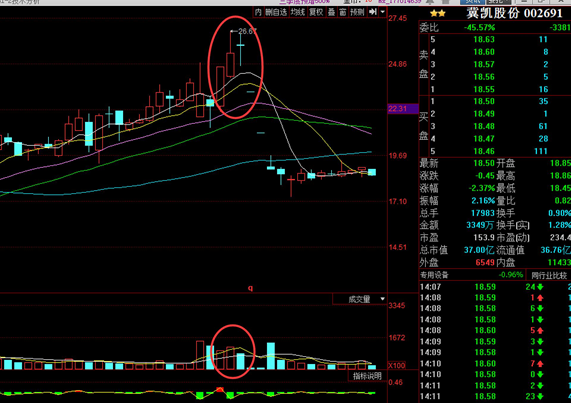The width and height of the screenshot is (571, 404).
Task: Click 删自选 to remove from watchlist
Action: coord(276,12)
